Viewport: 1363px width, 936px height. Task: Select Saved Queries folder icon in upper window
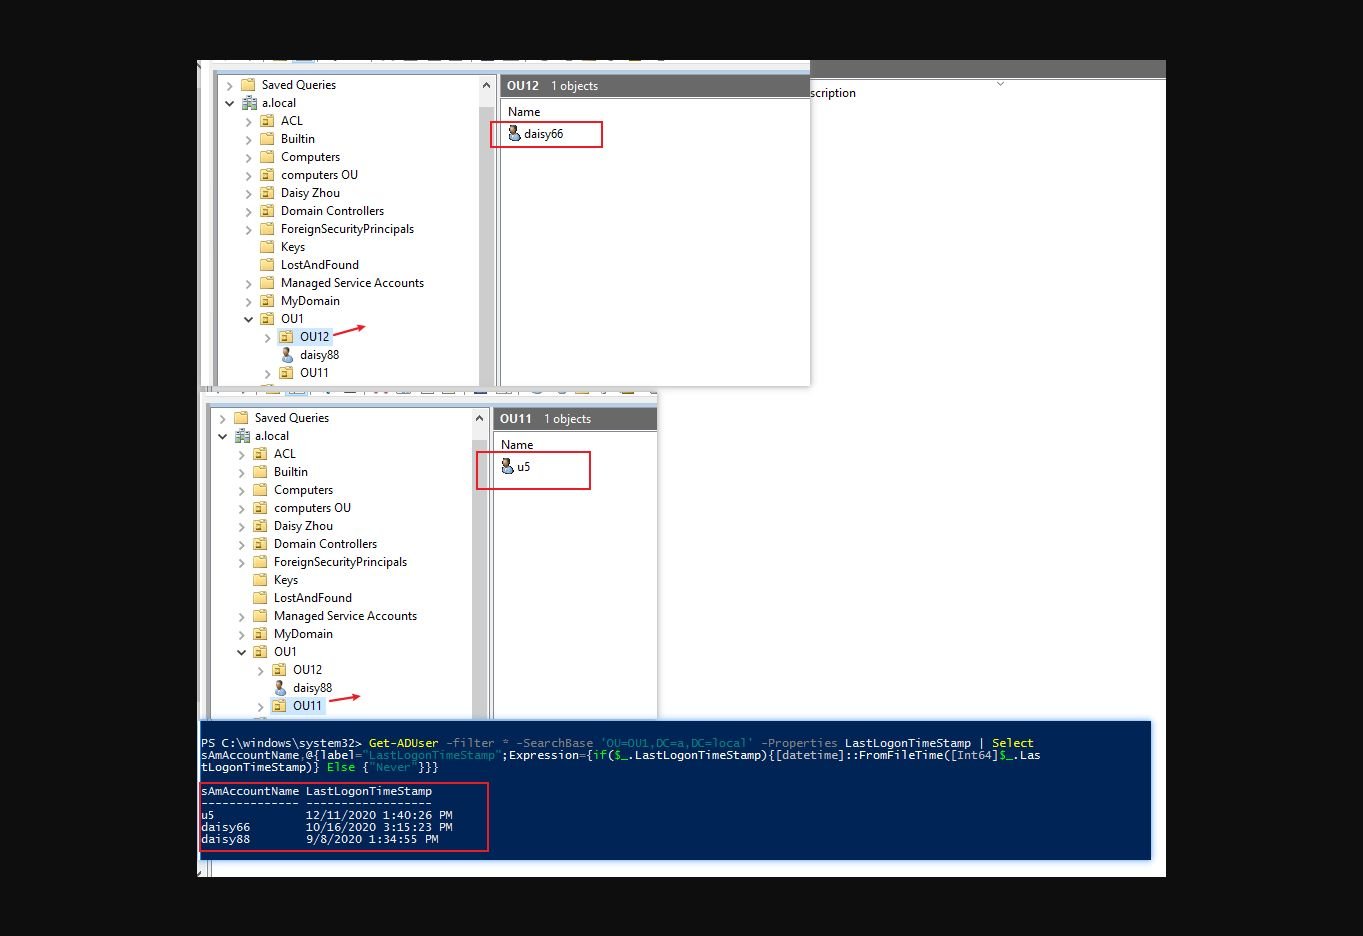[248, 85]
